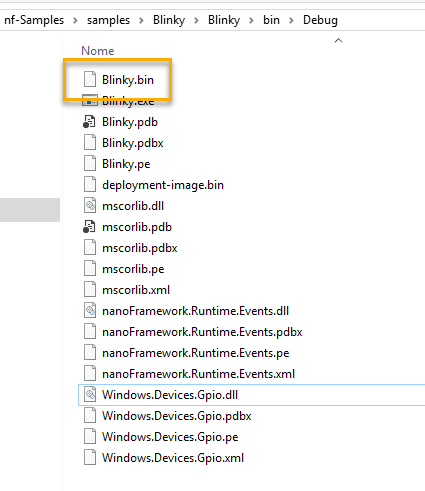Select Windows.Devices.Gpio.xml in the list

coord(173,457)
